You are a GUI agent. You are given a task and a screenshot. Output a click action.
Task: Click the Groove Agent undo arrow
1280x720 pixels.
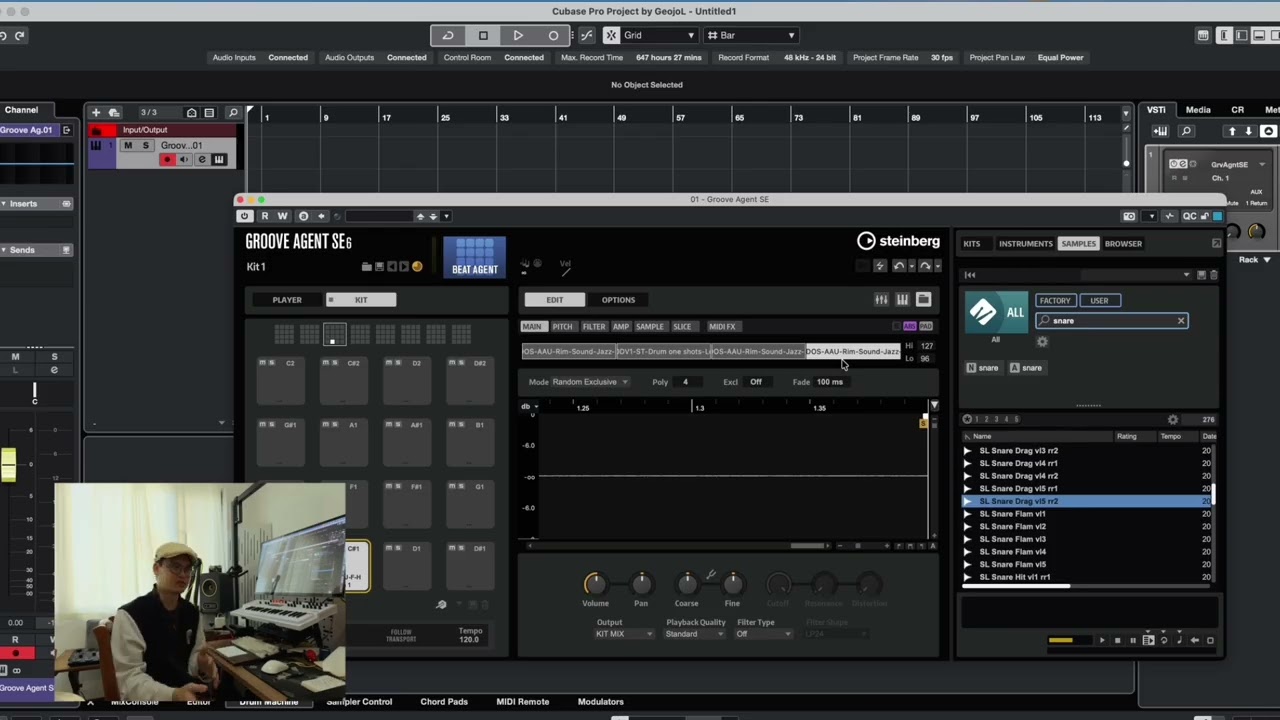click(899, 266)
